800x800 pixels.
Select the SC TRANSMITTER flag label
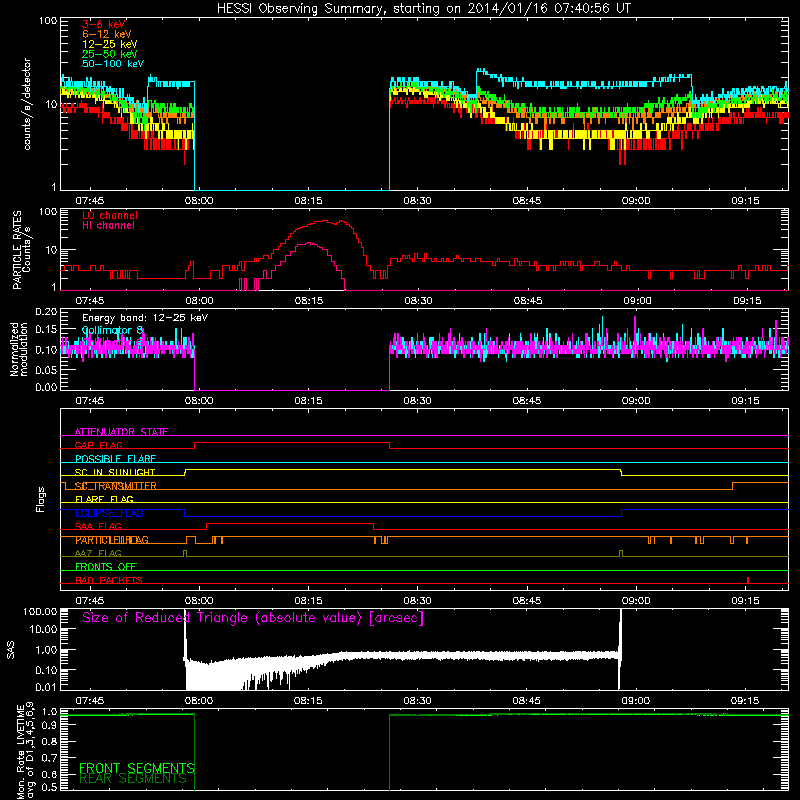(x=116, y=486)
